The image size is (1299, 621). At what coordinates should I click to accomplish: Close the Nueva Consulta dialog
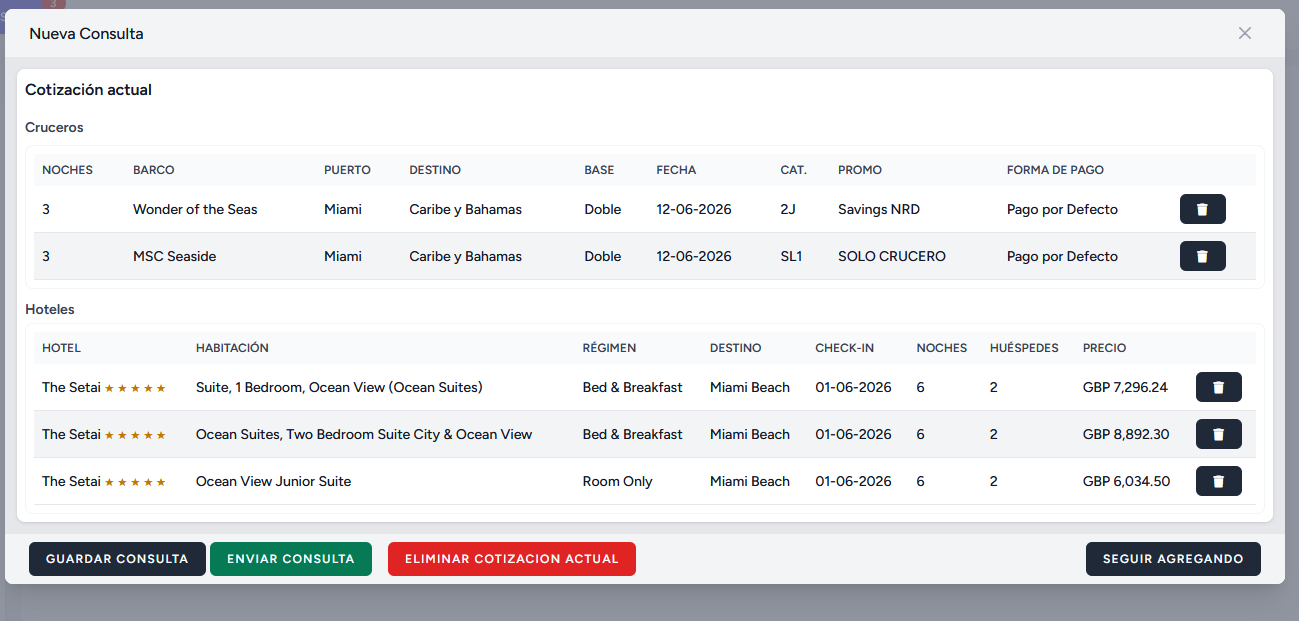click(x=1244, y=33)
